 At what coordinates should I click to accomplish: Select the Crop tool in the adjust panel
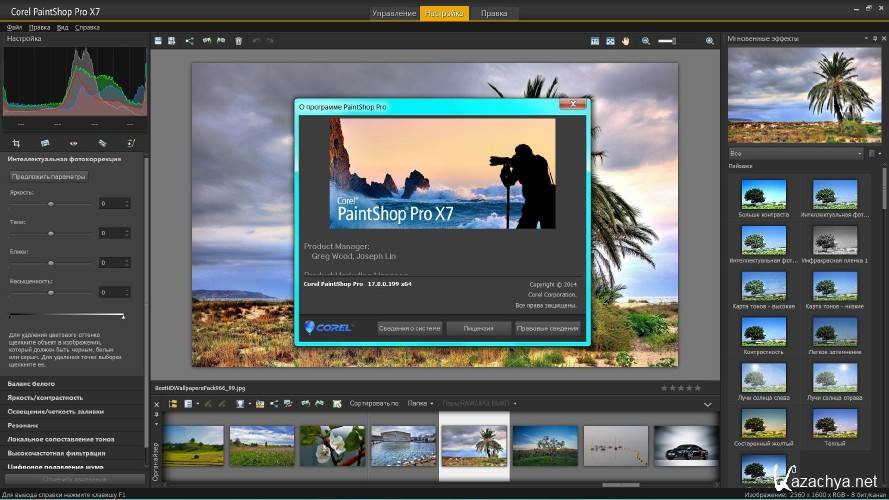click(x=16, y=143)
